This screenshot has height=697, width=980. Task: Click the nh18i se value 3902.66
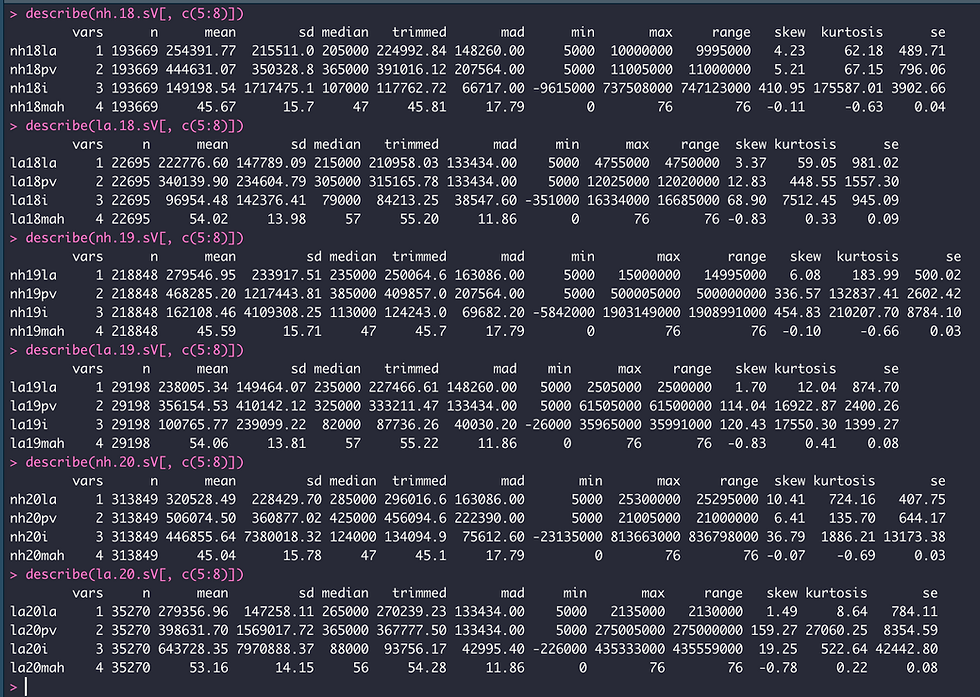coord(919,88)
